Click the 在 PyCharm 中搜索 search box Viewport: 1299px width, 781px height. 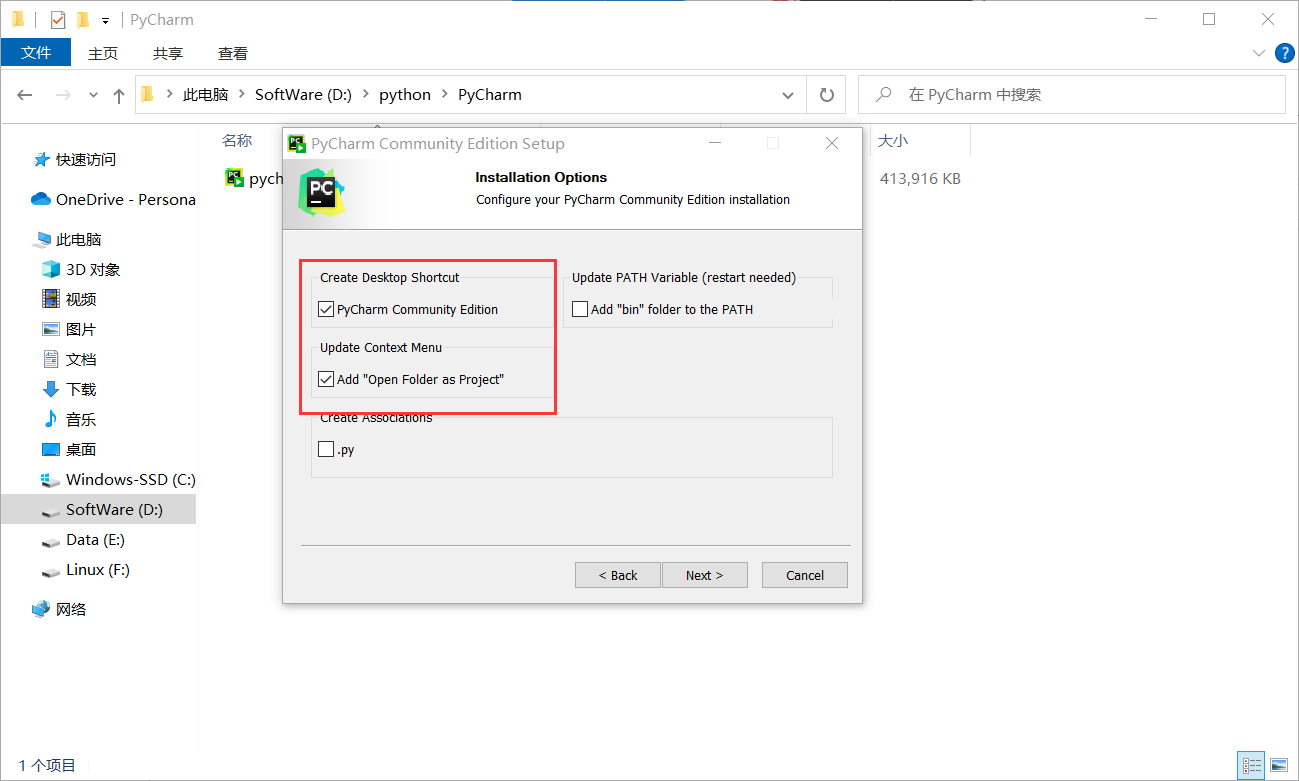(1072, 95)
